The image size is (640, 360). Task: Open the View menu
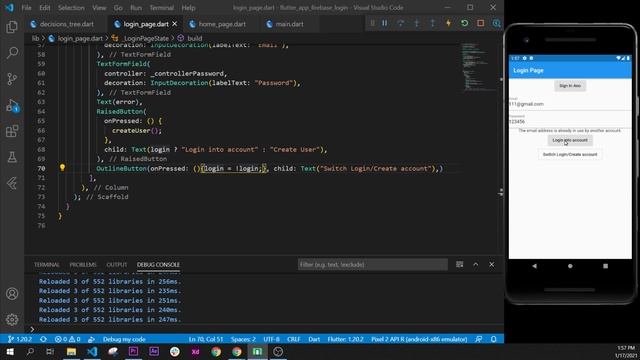click(x=99, y=8)
